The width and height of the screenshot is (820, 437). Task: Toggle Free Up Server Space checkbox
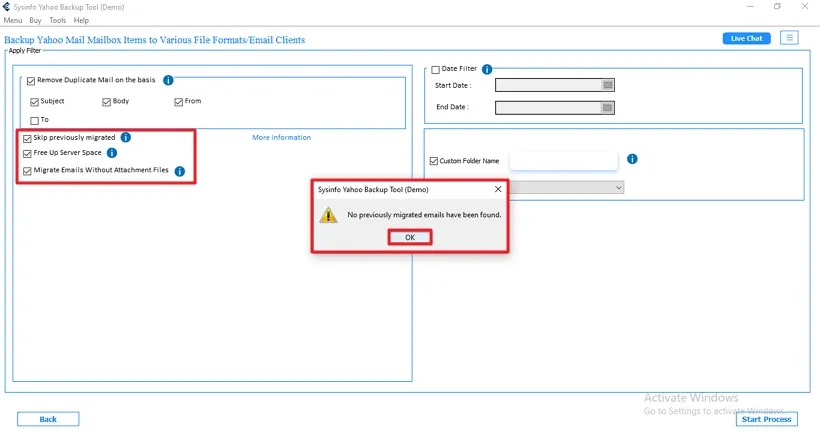27,154
